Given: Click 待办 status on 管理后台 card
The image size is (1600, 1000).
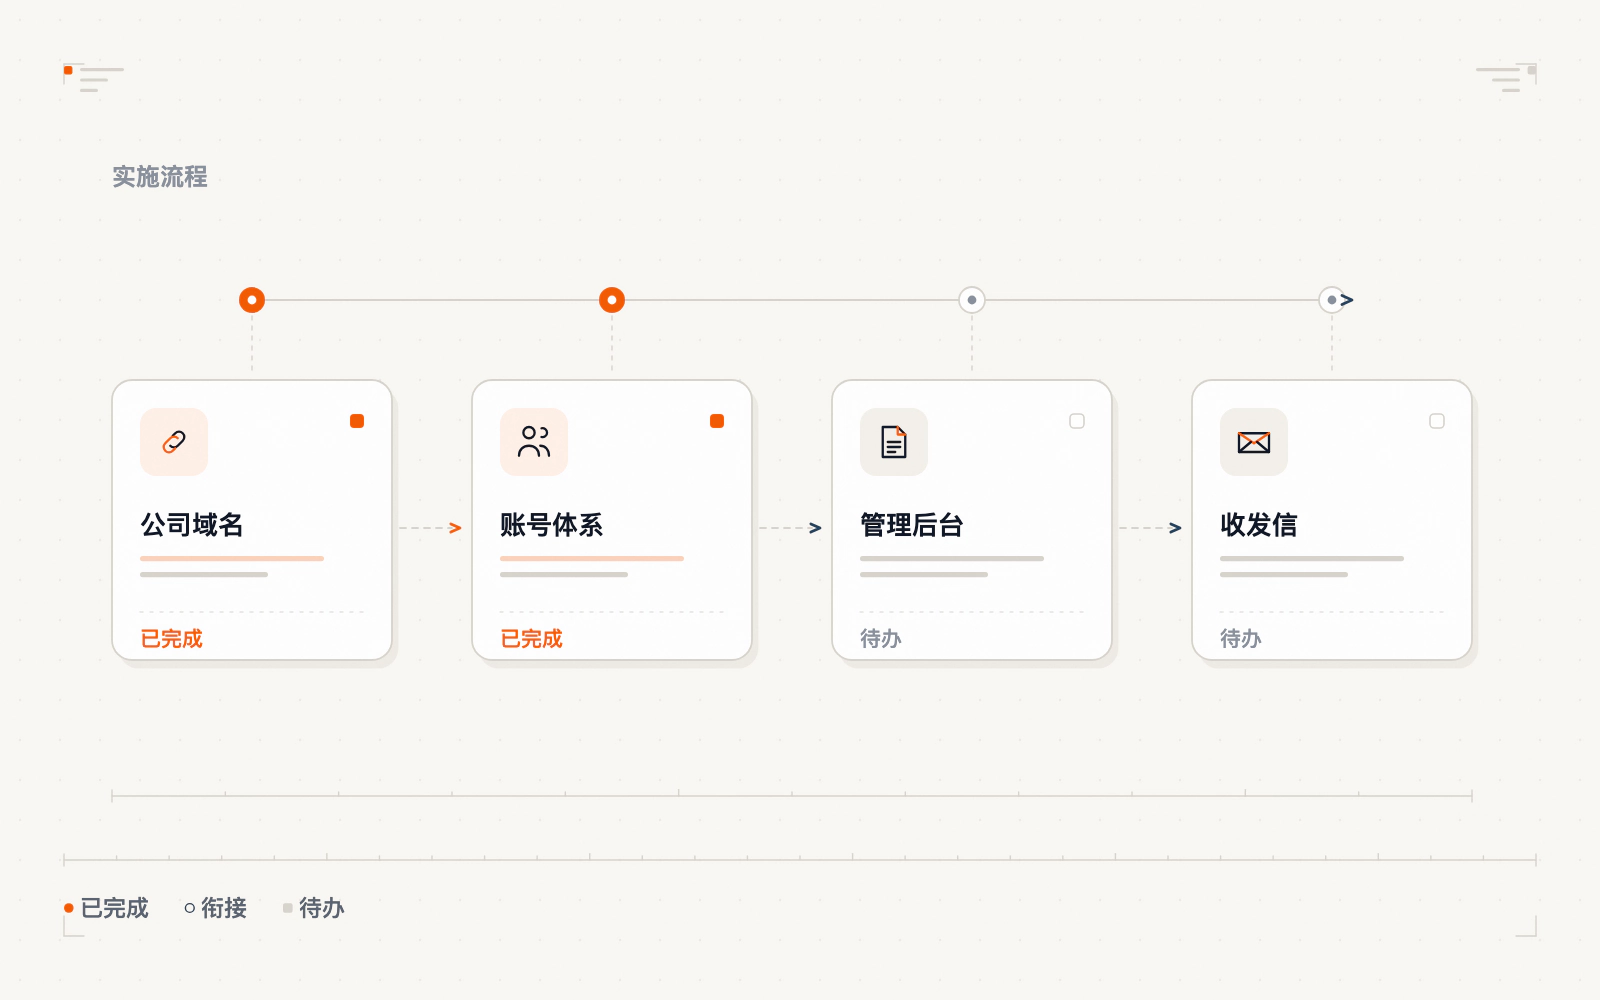Looking at the screenshot, I should [x=881, y=638].
